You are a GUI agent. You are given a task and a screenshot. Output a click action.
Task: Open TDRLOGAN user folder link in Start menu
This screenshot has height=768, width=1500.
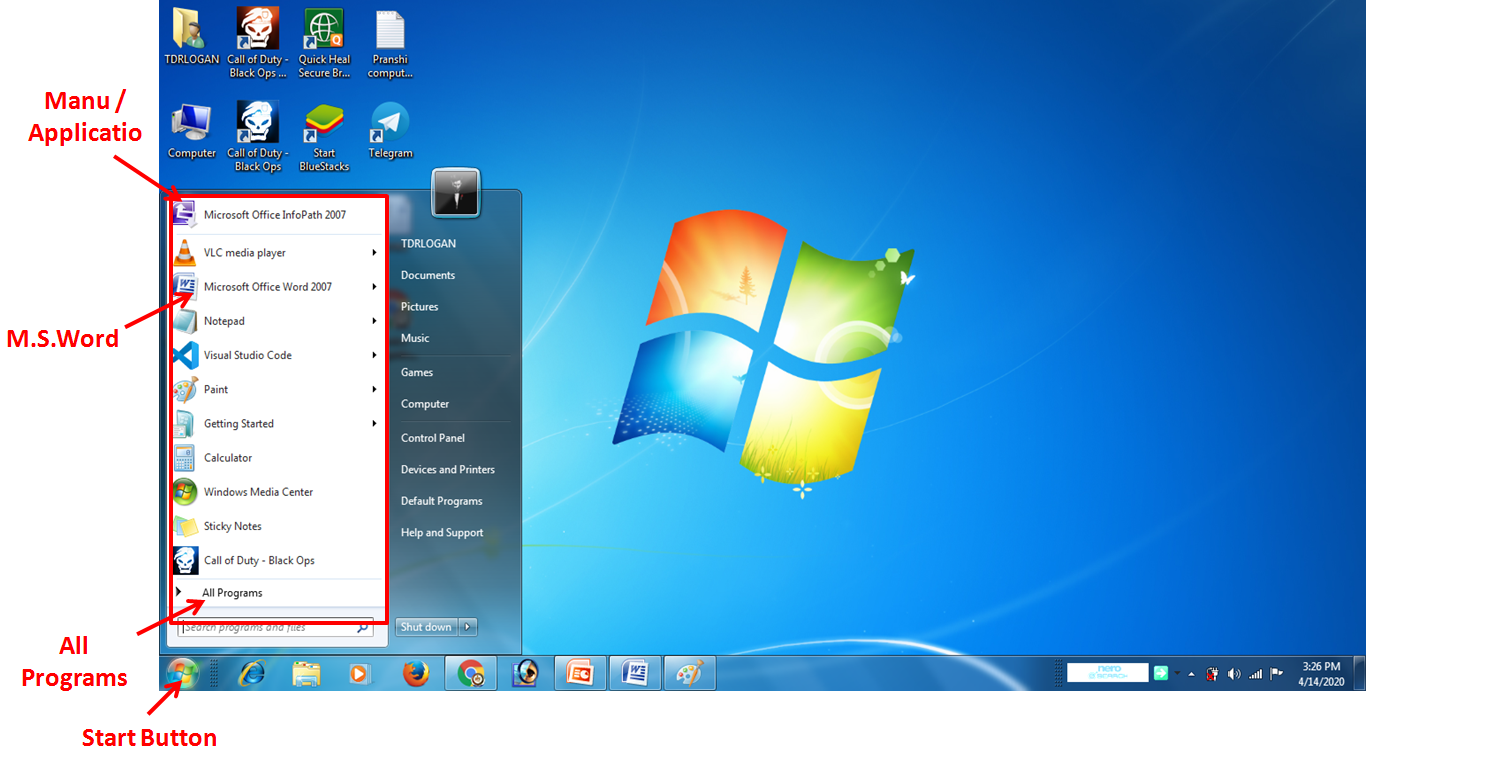coord(427,244)
